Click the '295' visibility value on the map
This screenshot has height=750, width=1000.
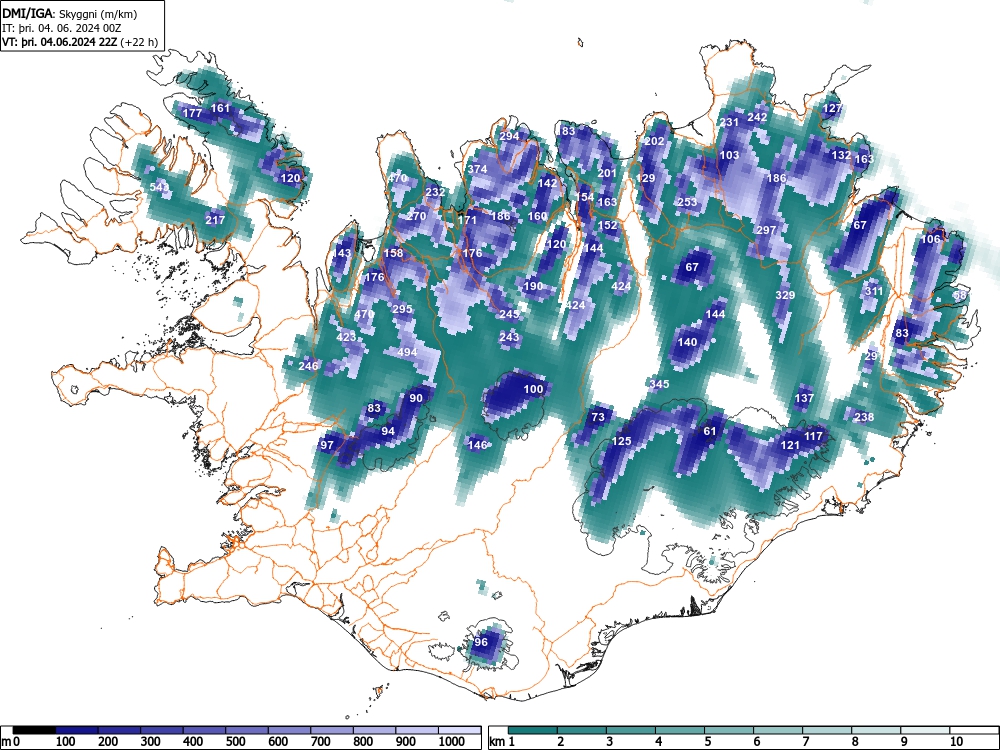tap(402, 309)
